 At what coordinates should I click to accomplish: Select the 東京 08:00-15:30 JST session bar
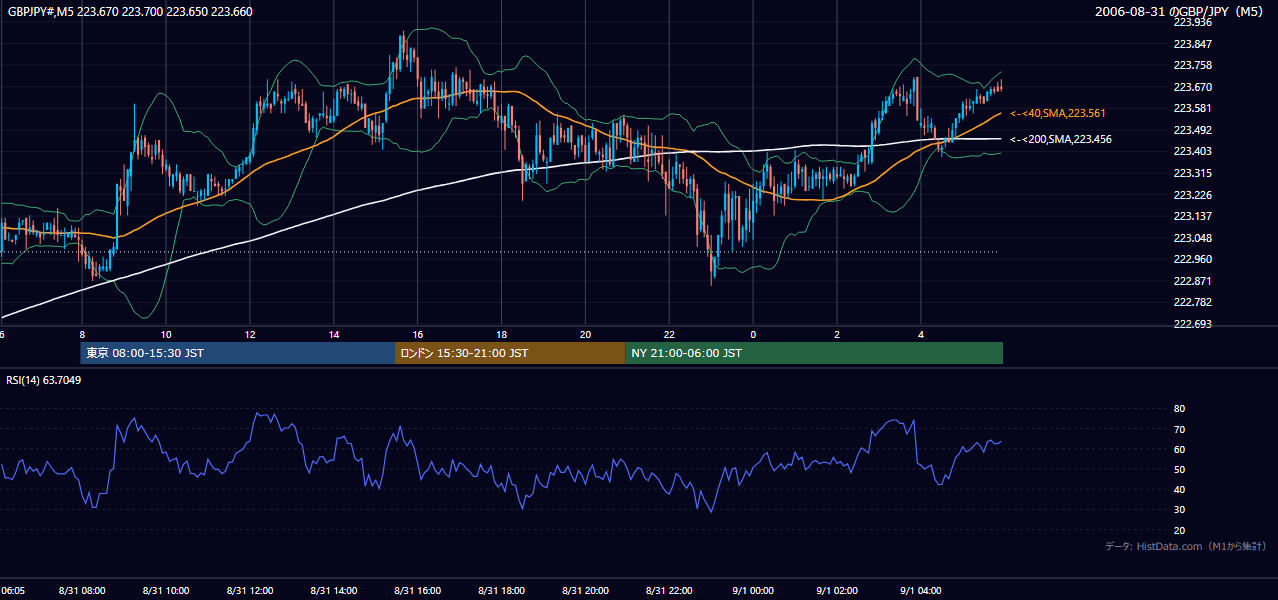tap(238, 353)
